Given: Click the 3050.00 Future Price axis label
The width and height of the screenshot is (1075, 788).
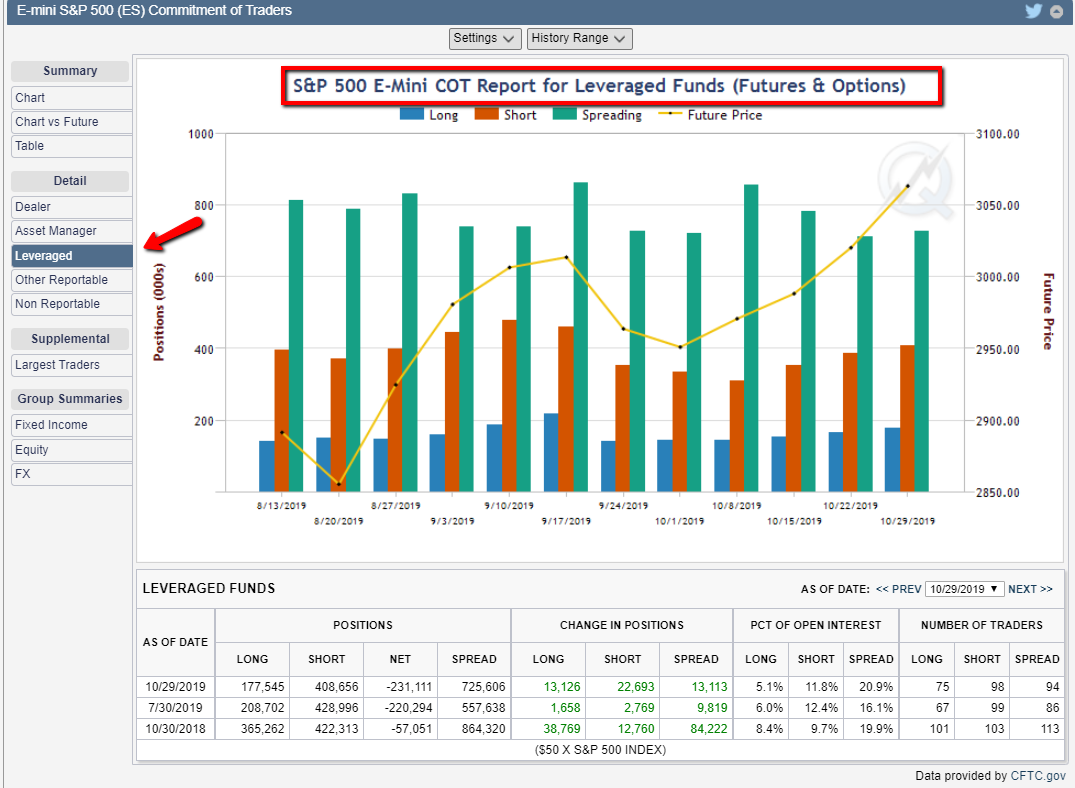Looking at the screenshot, I should click(998, 205).
